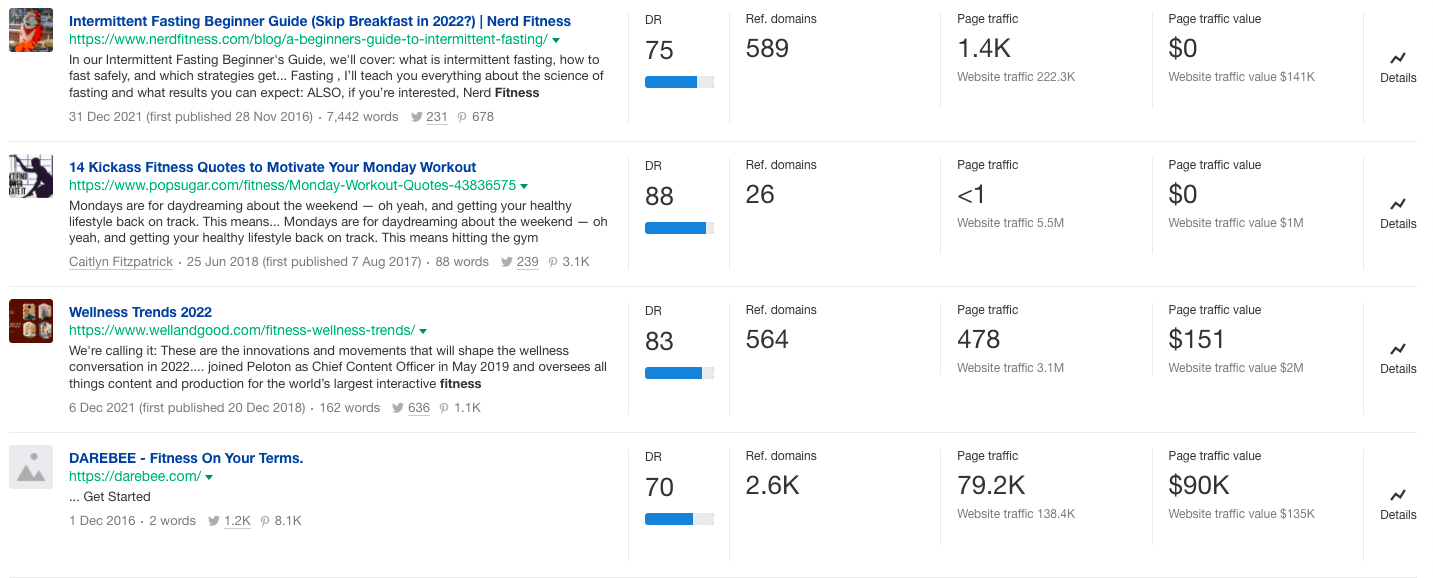The width and height of the screenshot is (1433, 578).
Task: Open Details for the Wellness Trends result
Action: (x=1397, y=358)
